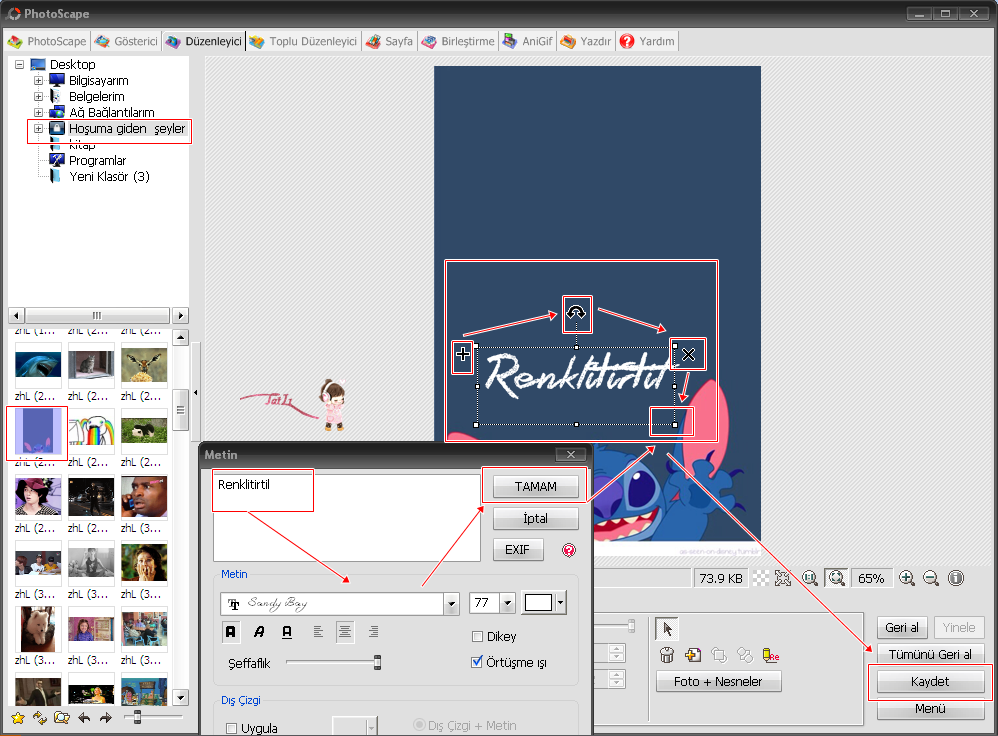
Task: Enable the Dikey checkbox
Action: tap(477, 637)
